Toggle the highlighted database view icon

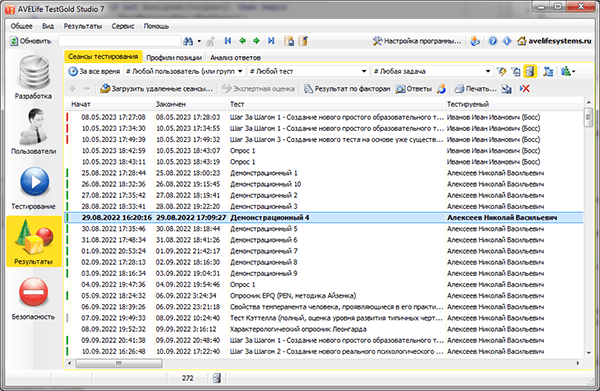pos(530,71)
